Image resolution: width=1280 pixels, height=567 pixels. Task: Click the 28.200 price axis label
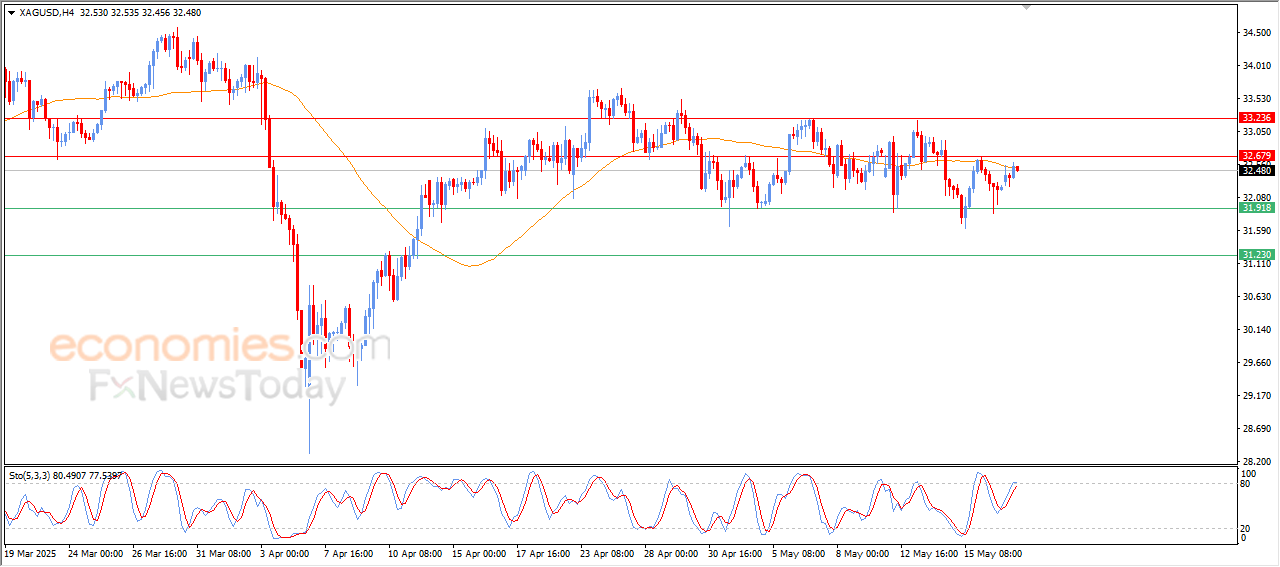[x=1256, y=462]
